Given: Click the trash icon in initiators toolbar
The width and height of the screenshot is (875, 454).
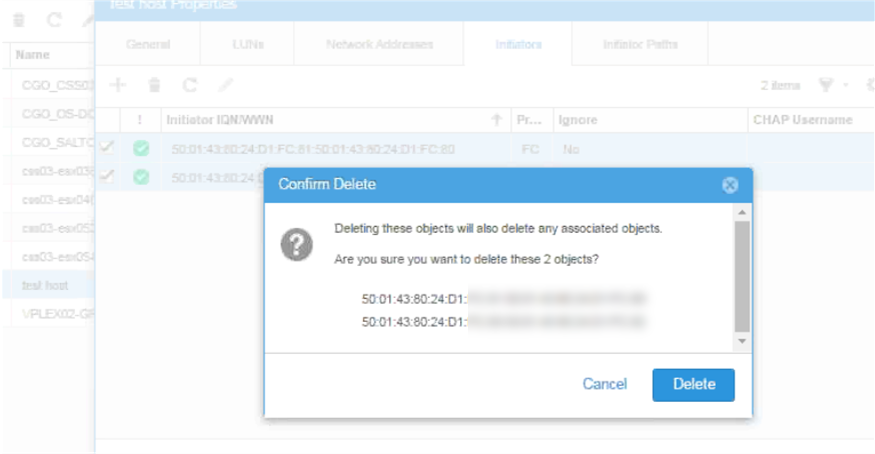Looking at the screenshot, I should click(155, 85).
